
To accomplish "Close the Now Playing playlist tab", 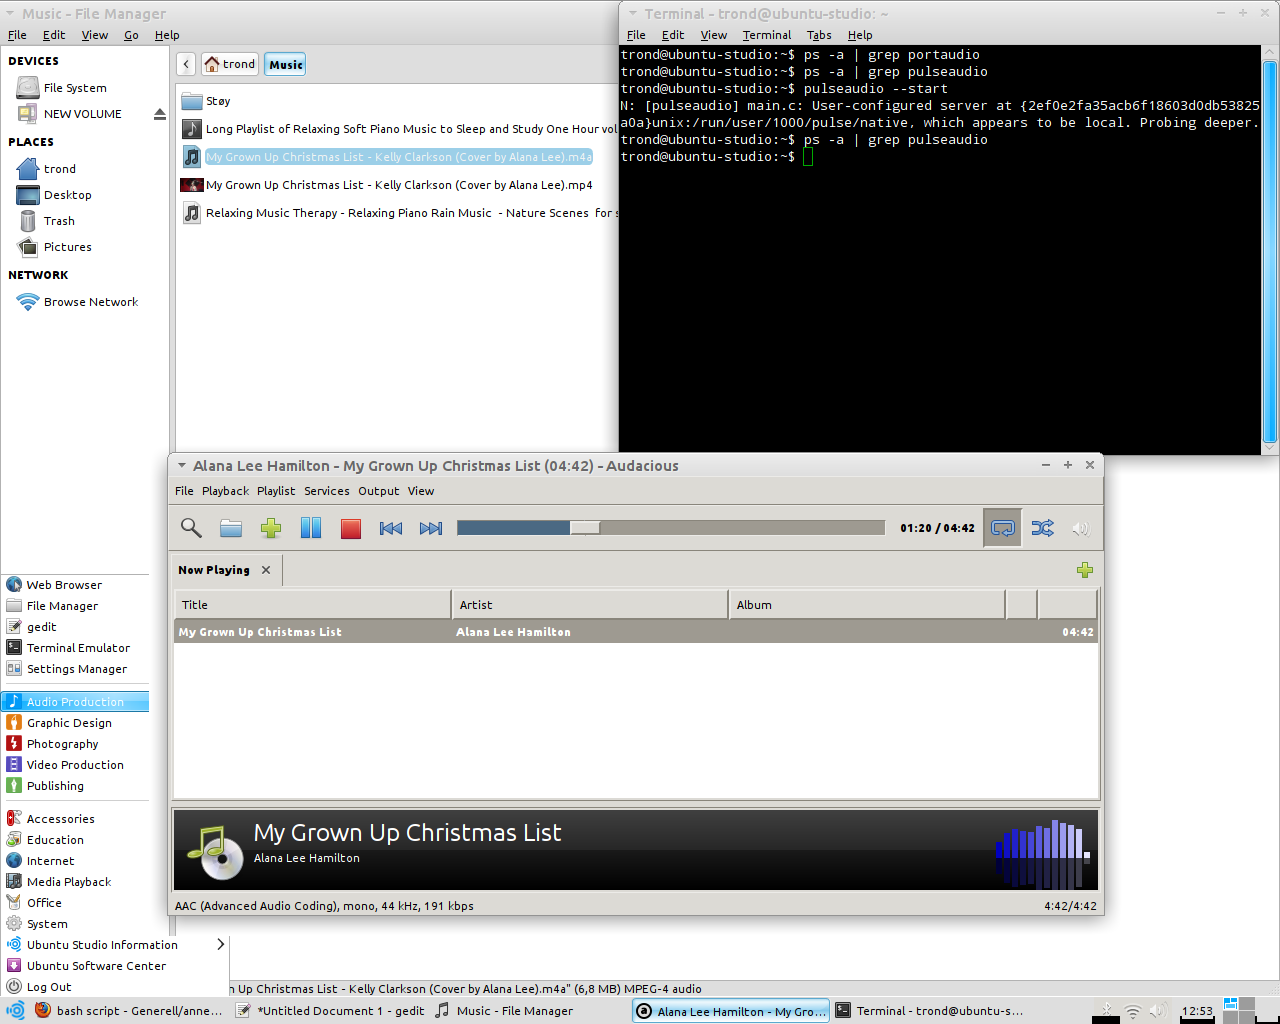I will (266, 570).
